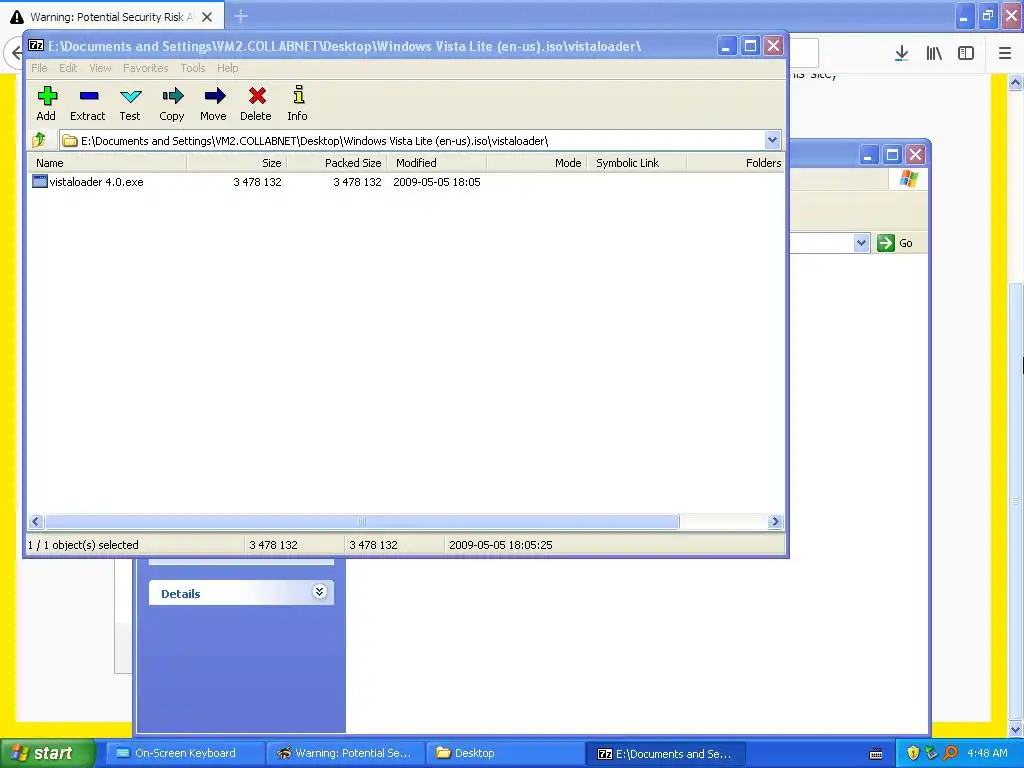Click the 7-Zip horizontal scrollbar thumb
This screenshot has width=1024, height=768.
pos(361,521)
